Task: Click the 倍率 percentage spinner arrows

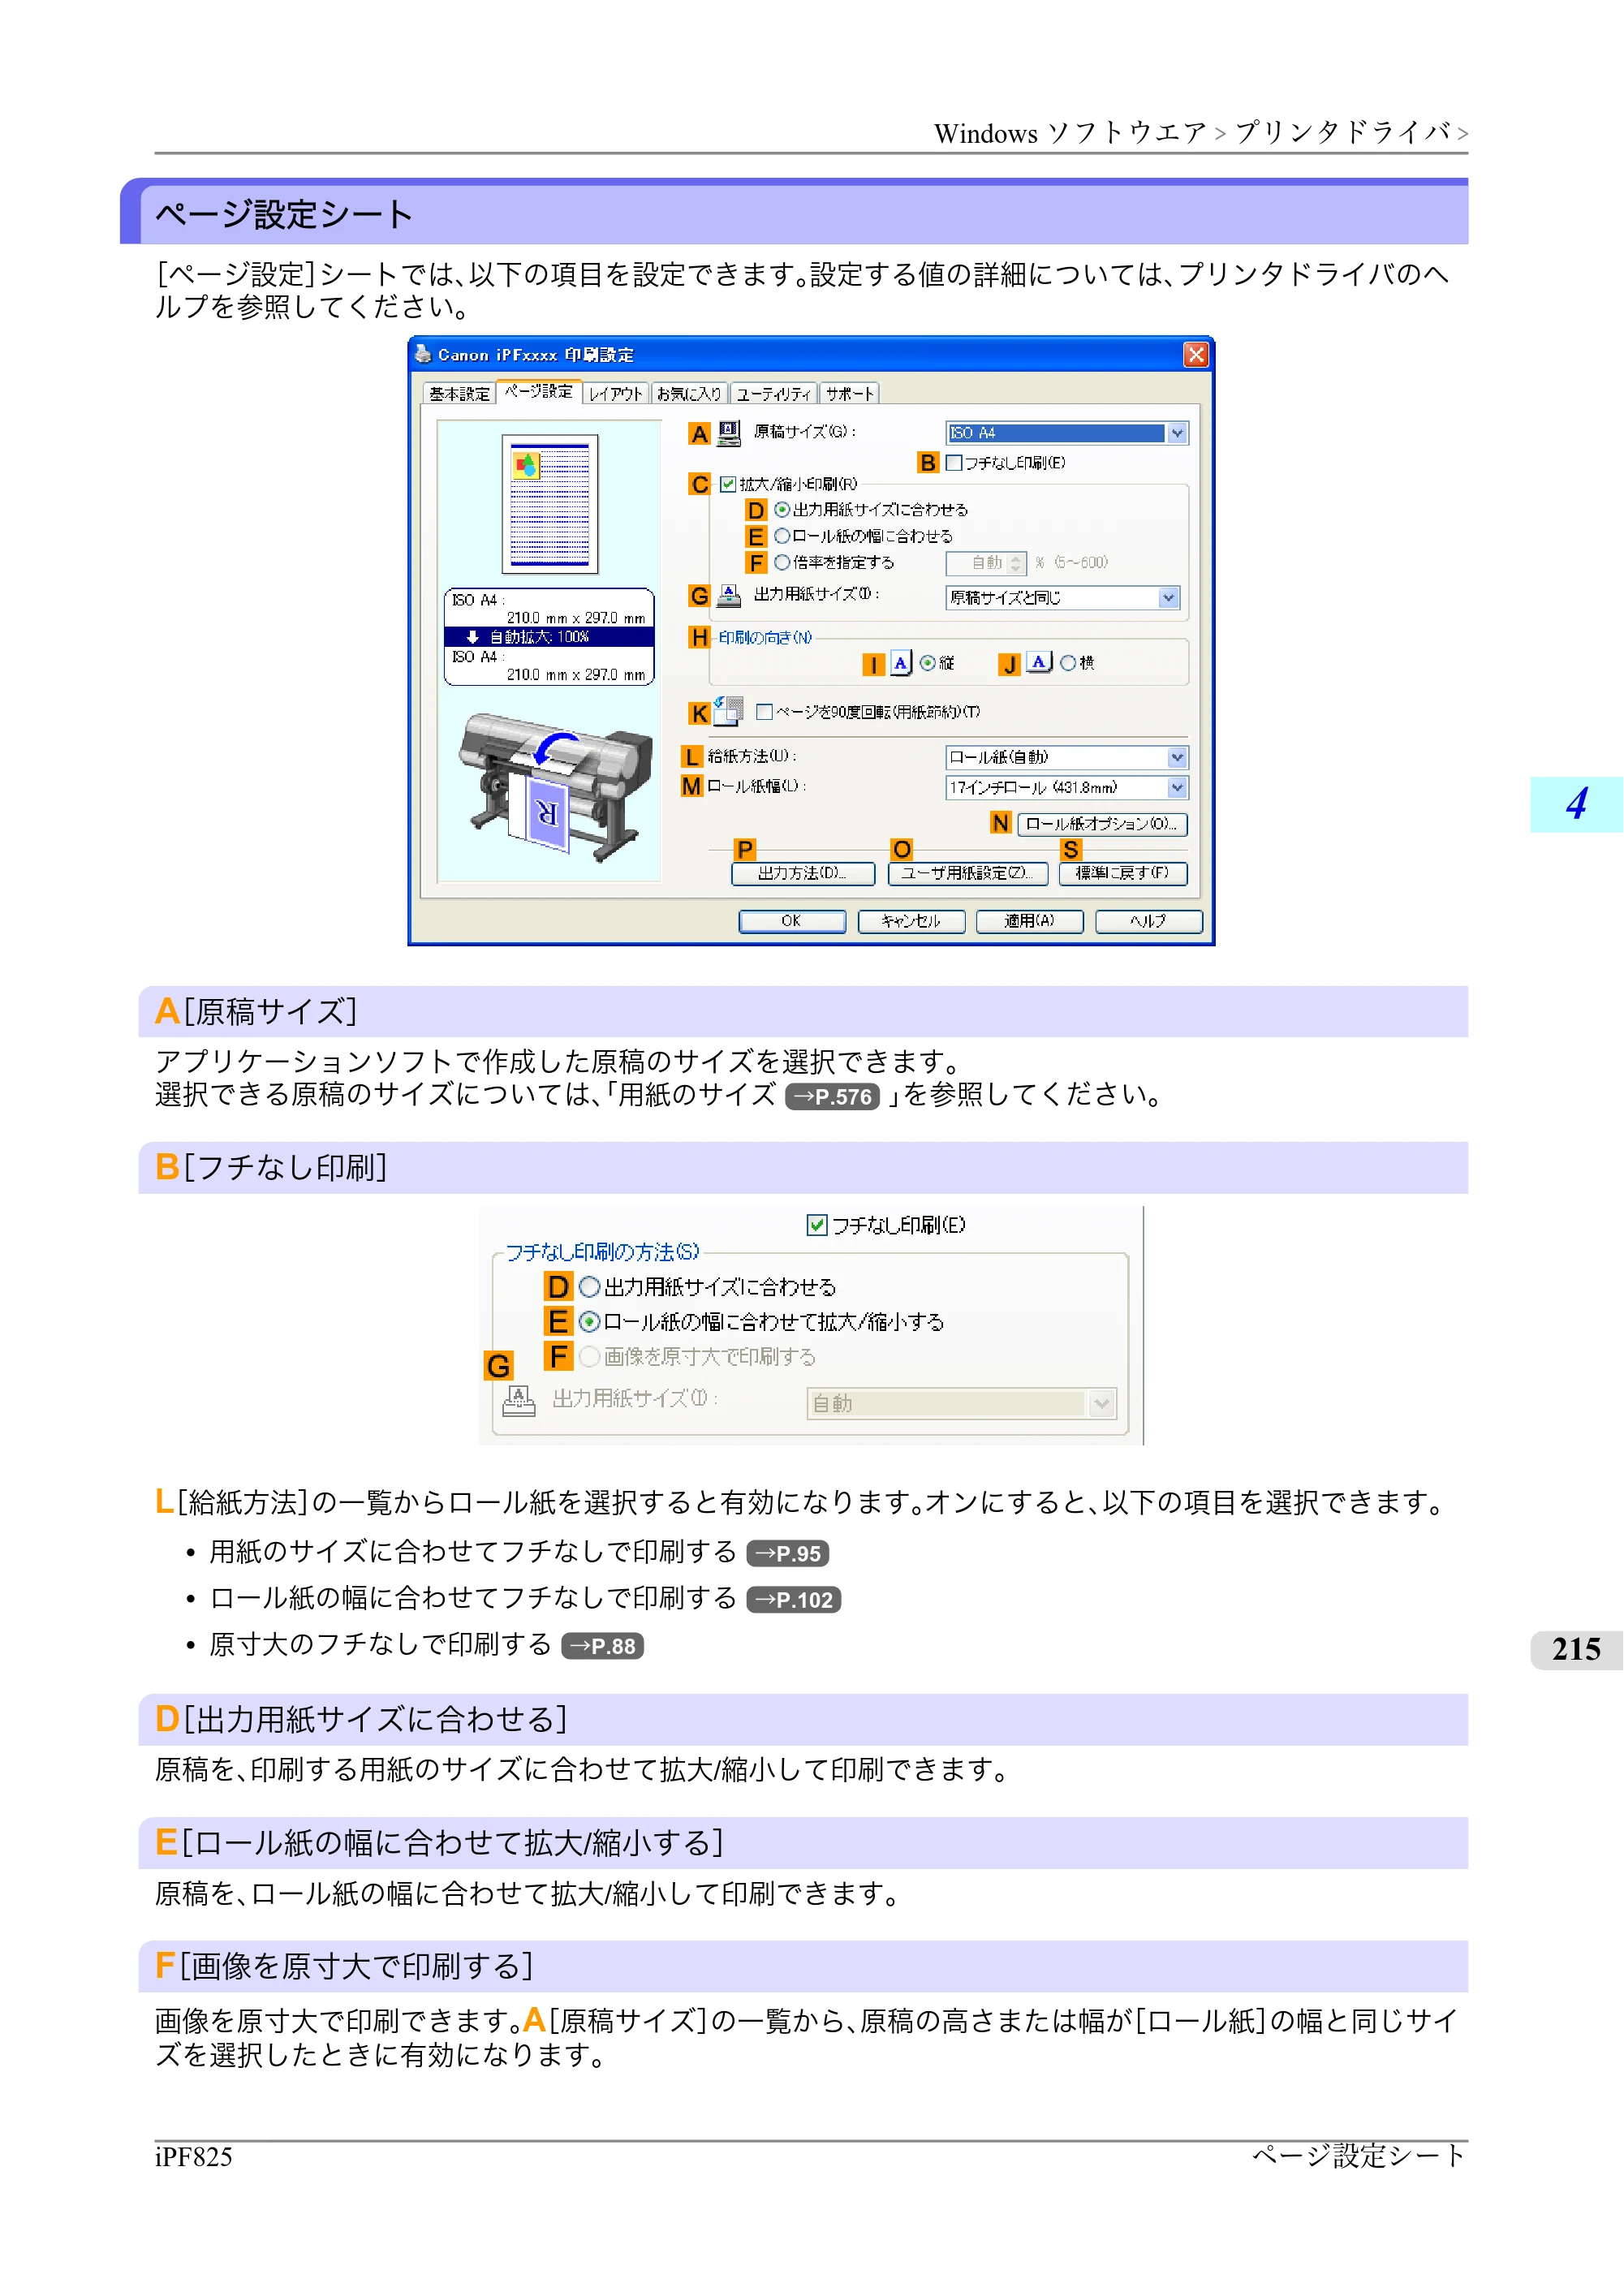Action: [1016, 563]
